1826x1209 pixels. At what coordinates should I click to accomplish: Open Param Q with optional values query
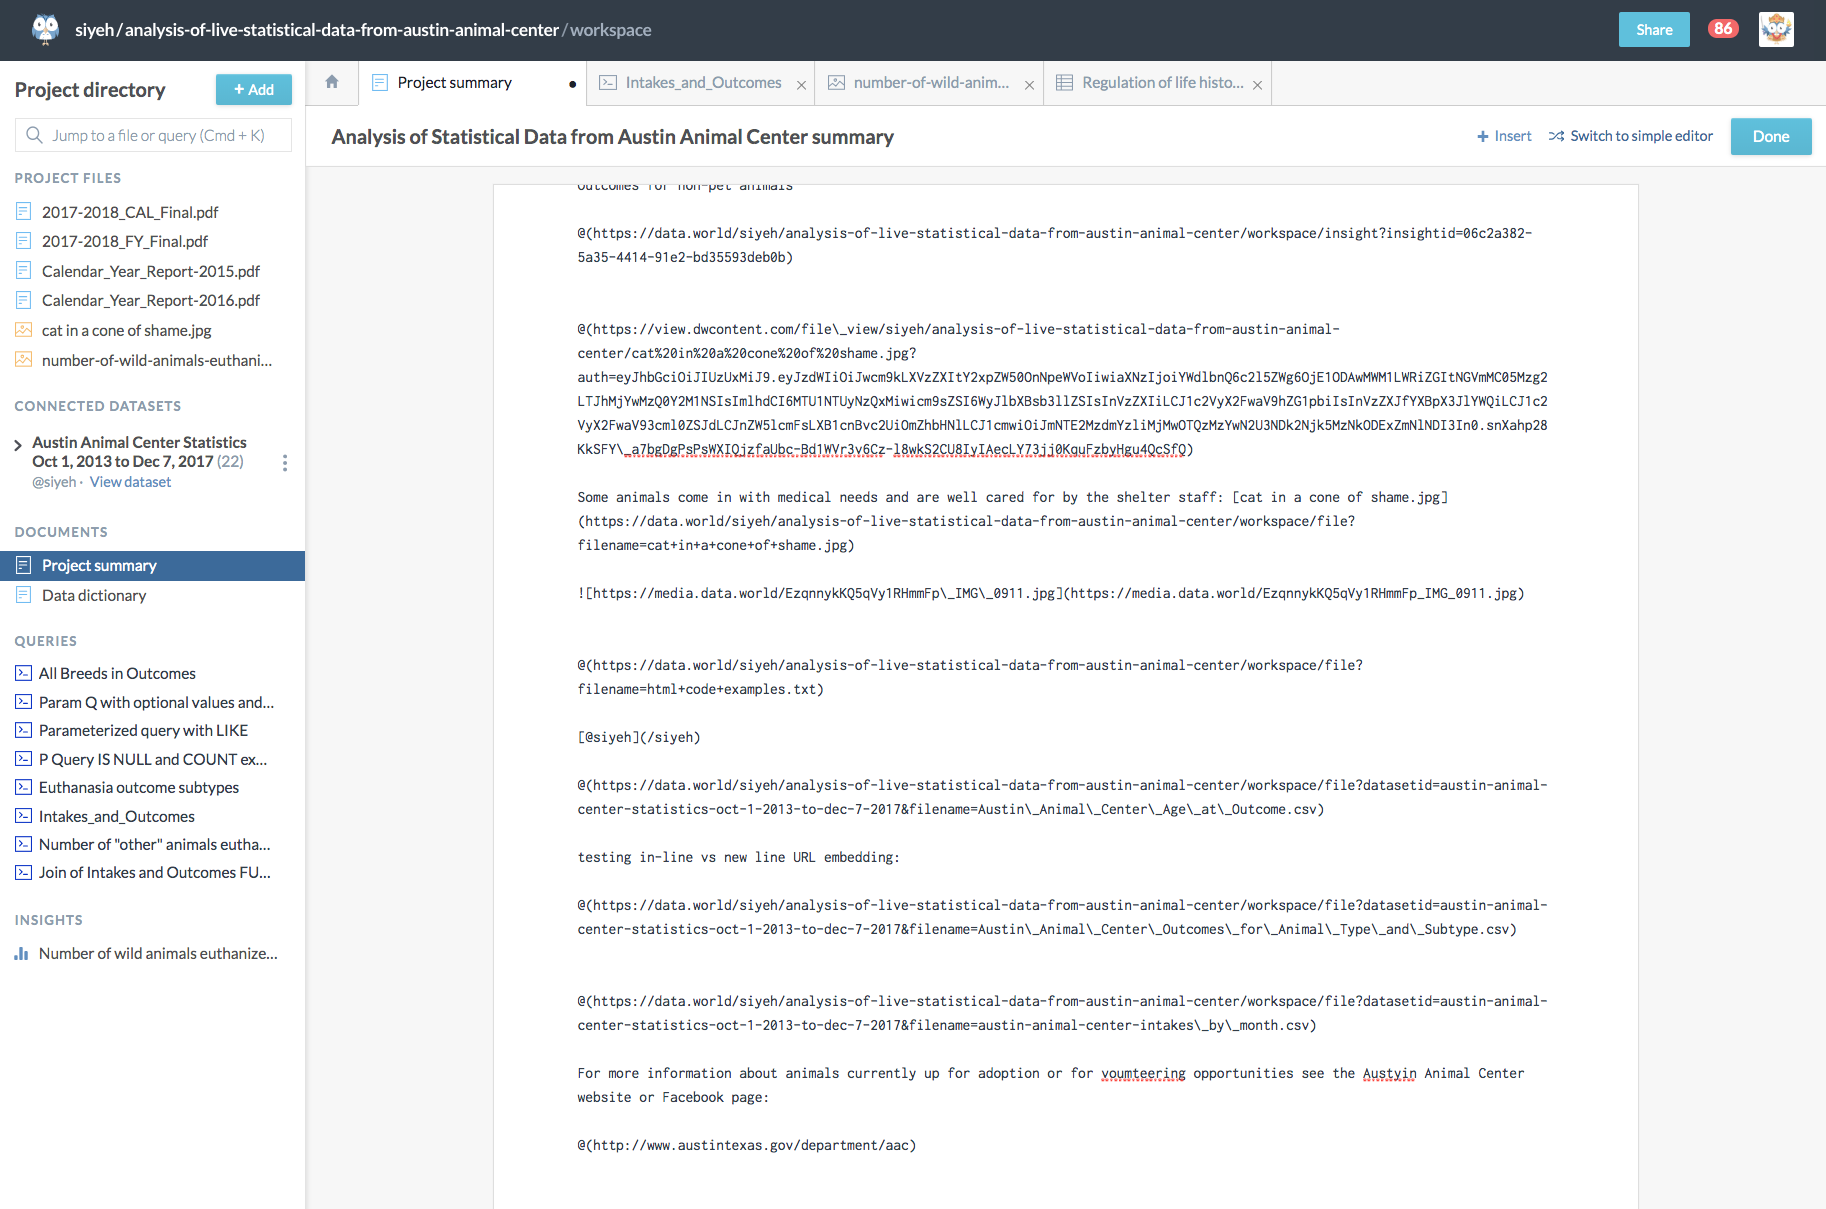156,702
